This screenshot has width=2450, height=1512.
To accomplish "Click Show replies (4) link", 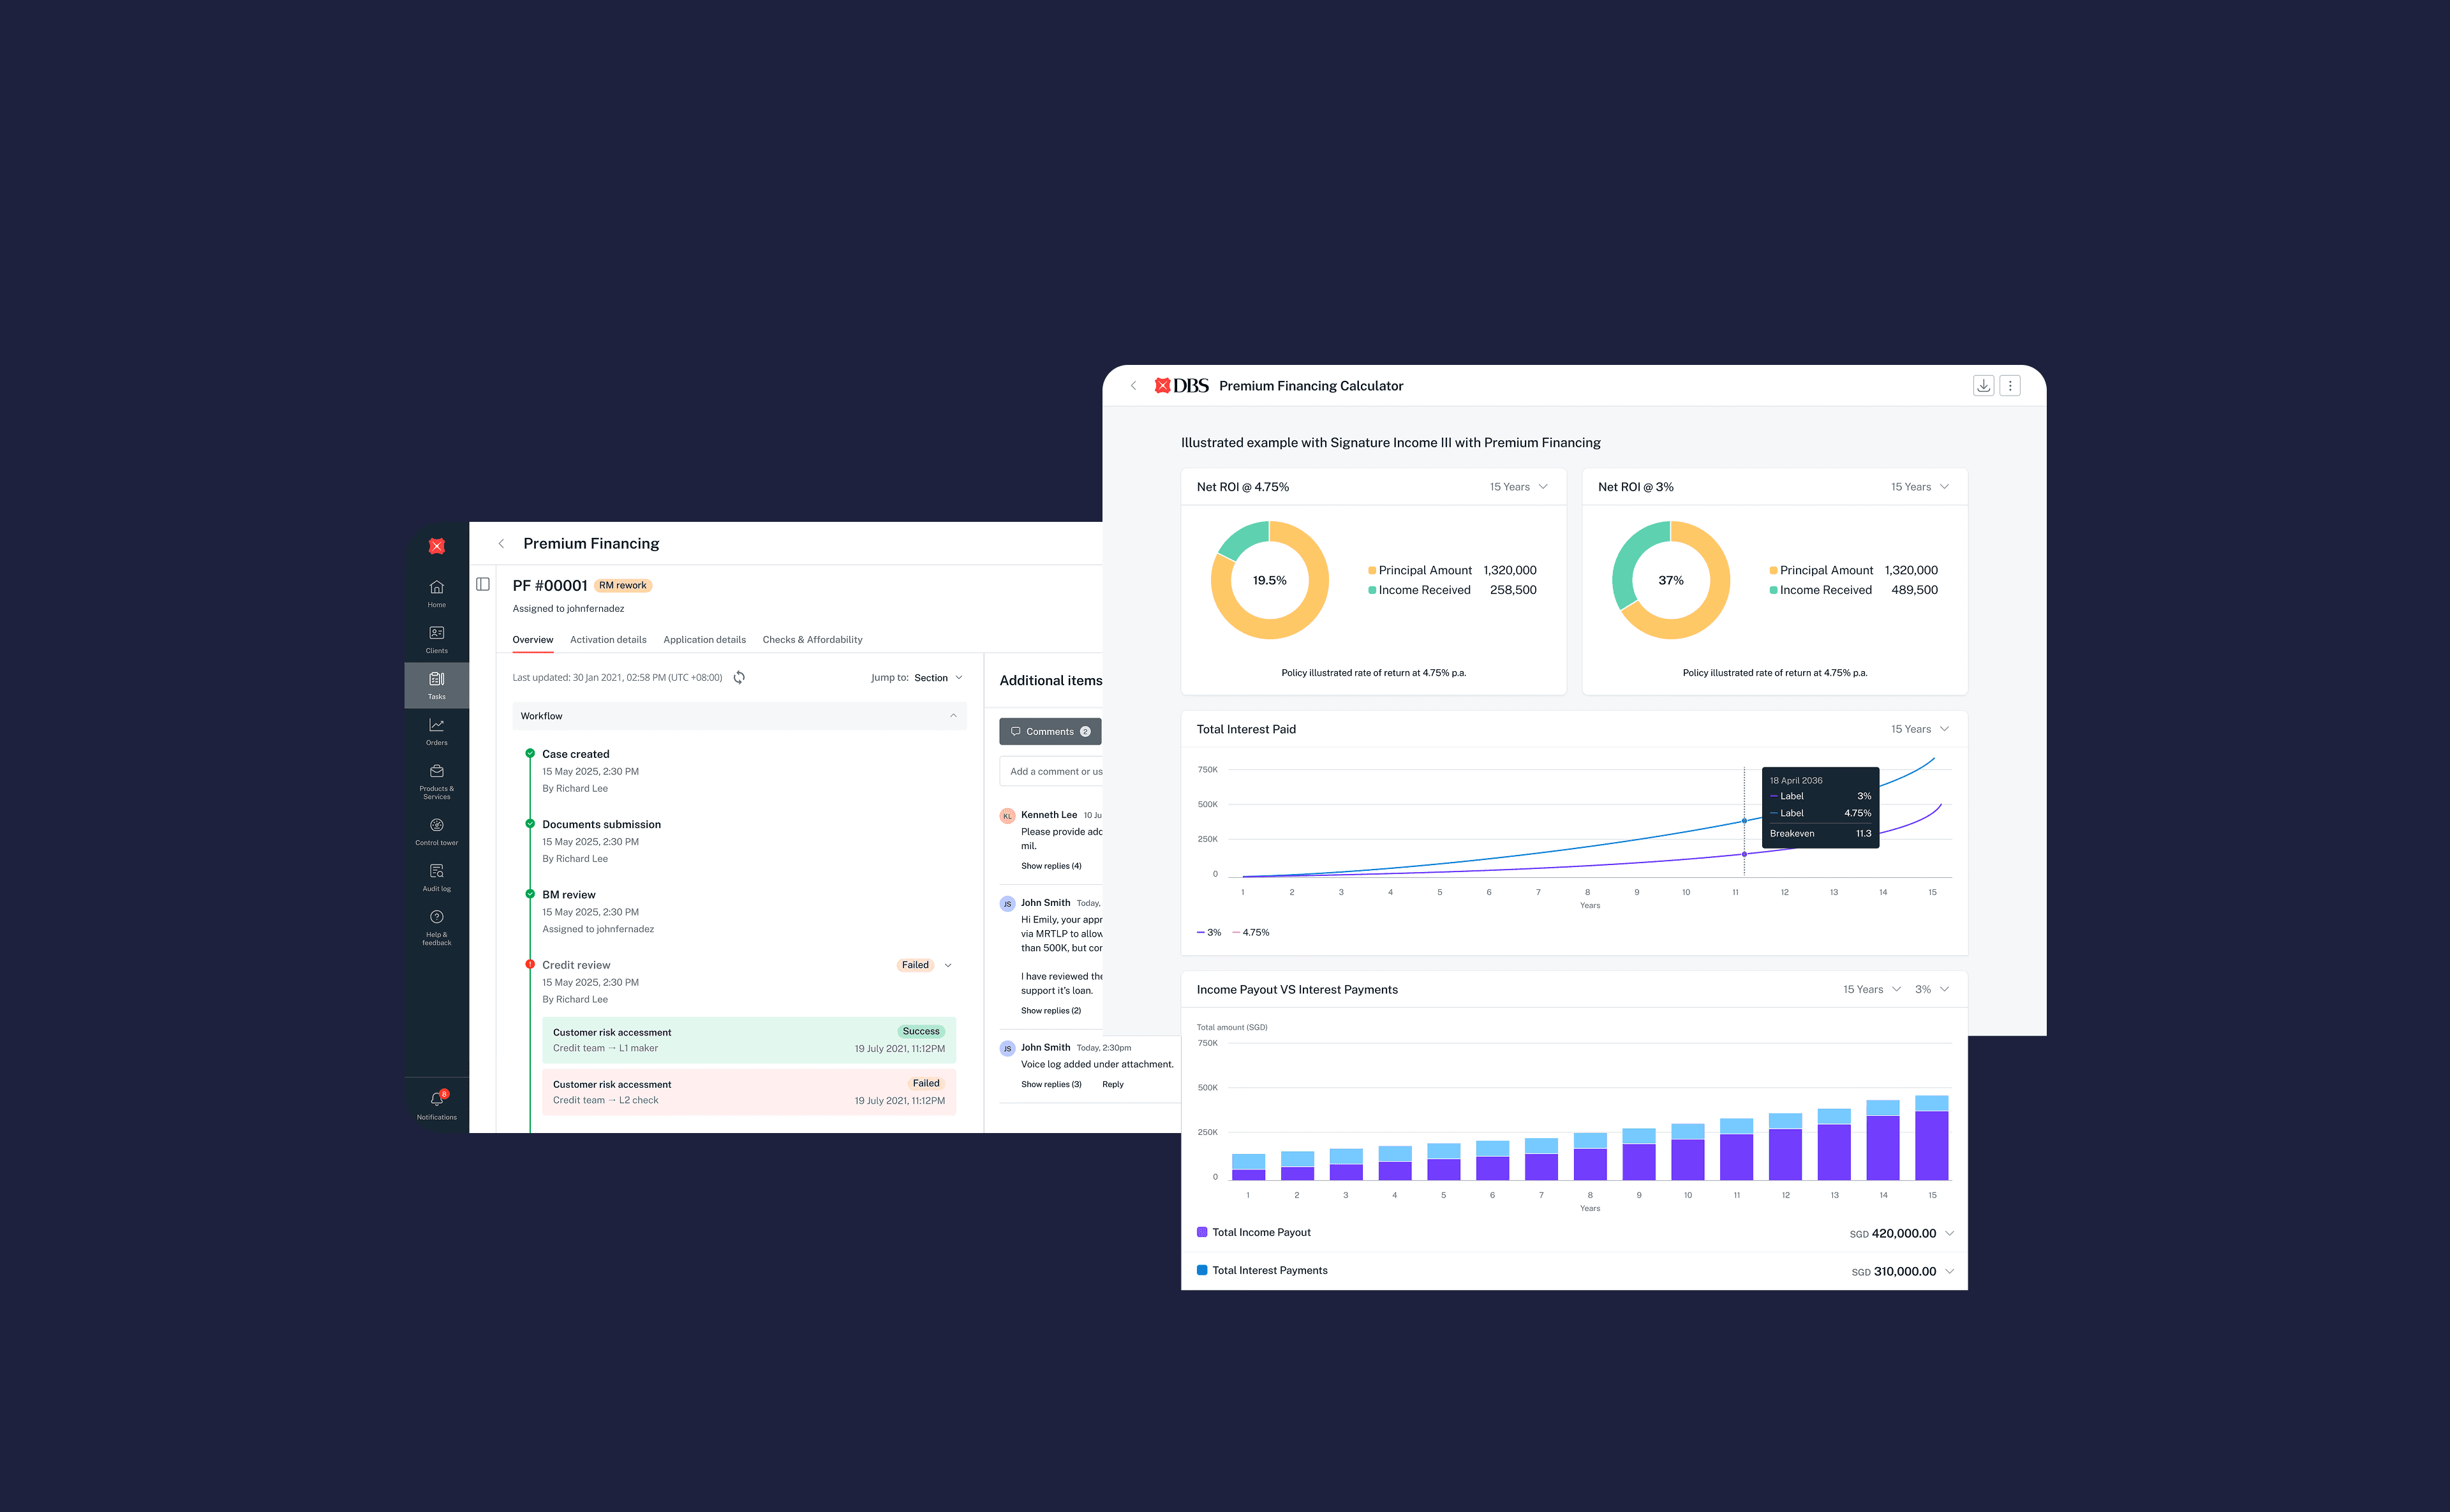I will [1050, 866].
